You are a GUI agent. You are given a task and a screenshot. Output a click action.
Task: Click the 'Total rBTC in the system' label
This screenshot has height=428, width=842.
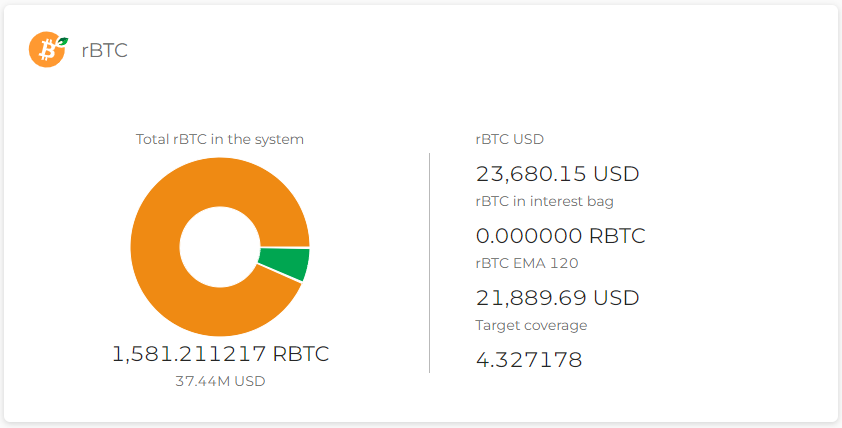point(220,140)
